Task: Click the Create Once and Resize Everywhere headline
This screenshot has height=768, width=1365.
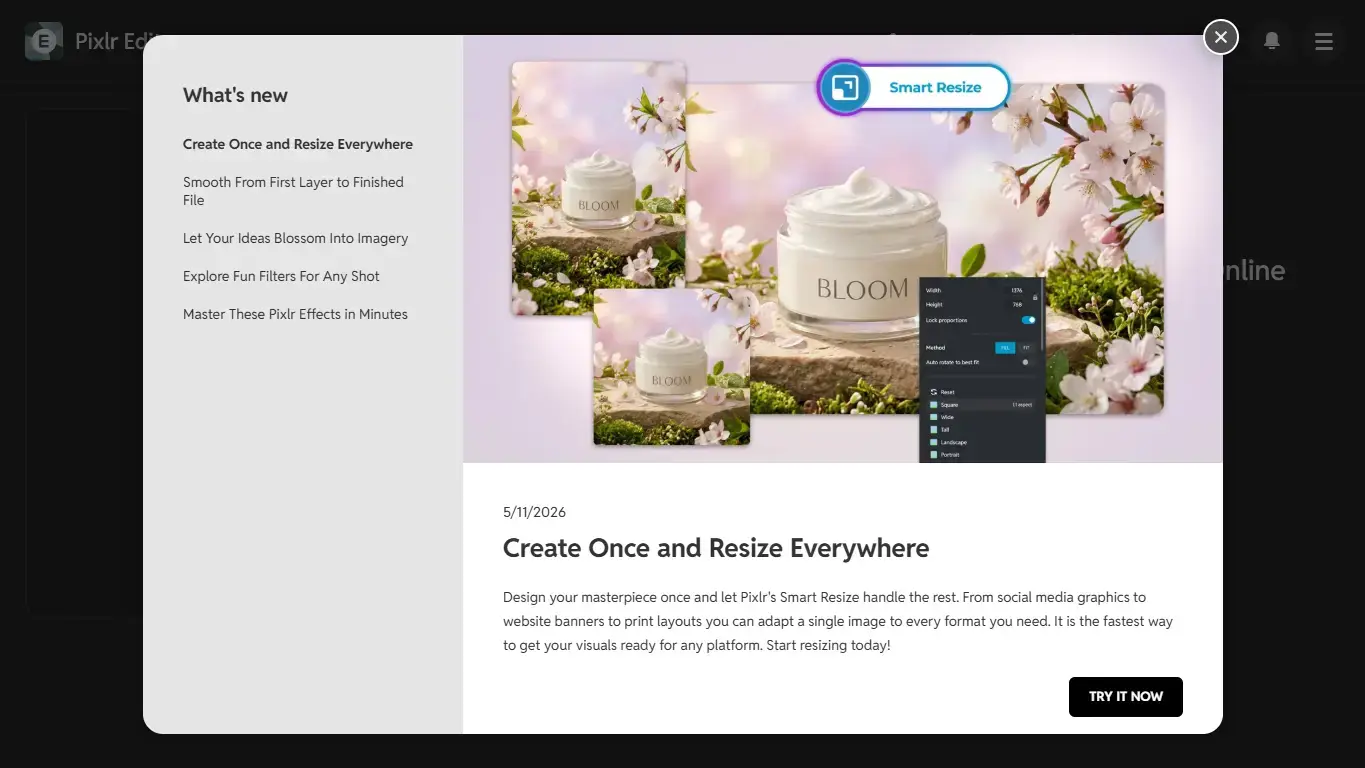Action: [716, 548]
